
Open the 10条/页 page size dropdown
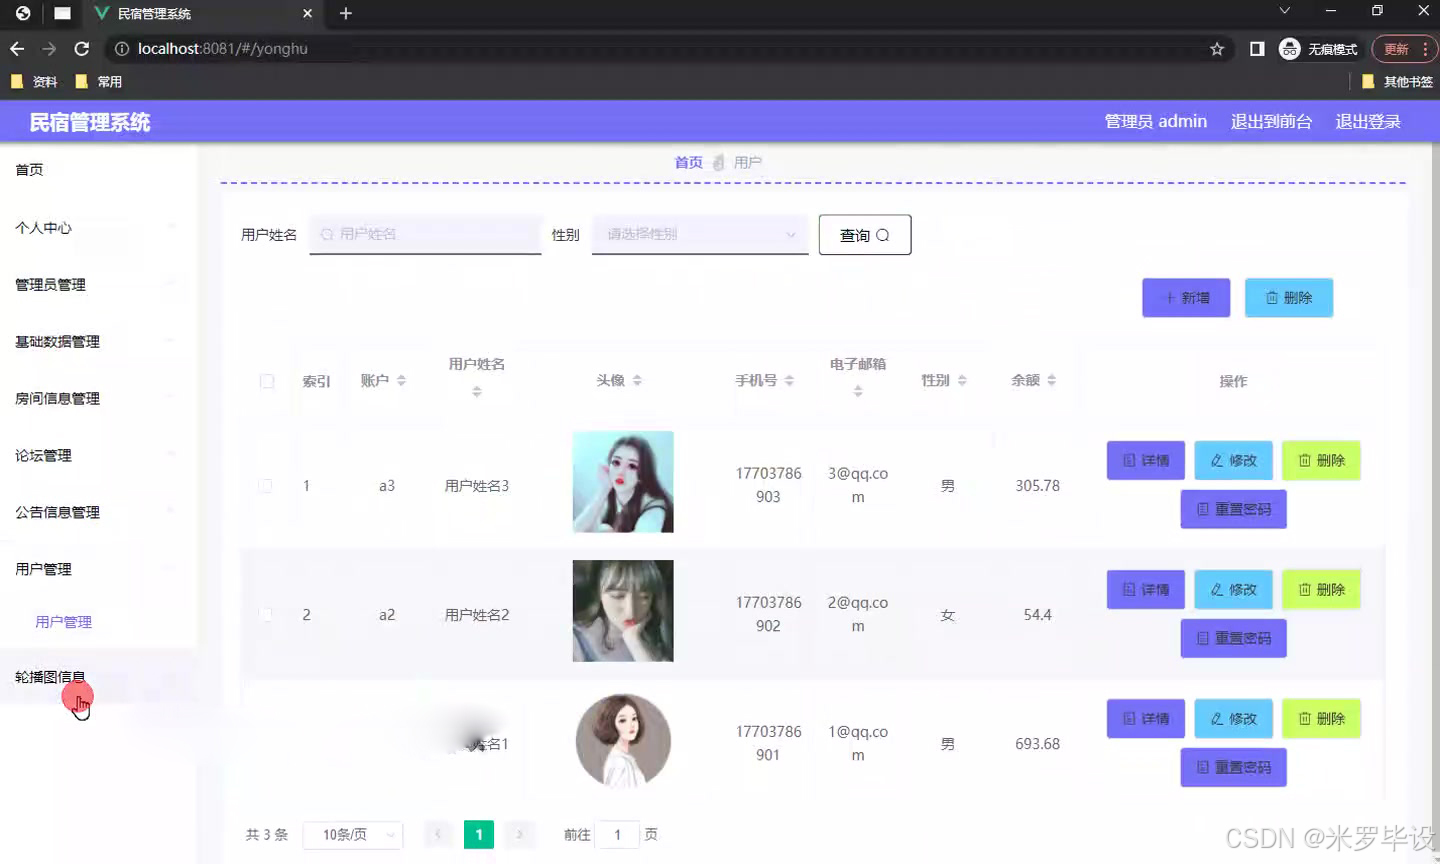pos(352,834)
